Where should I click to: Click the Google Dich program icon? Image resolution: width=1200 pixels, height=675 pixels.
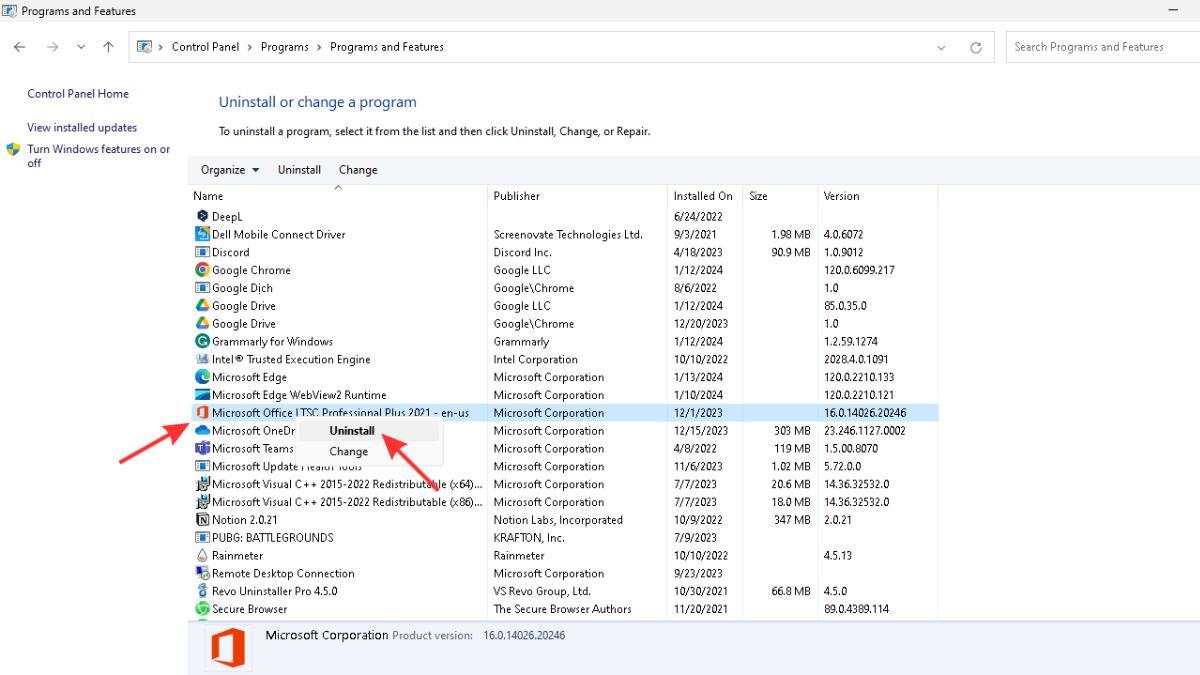[x=202, y=288]
